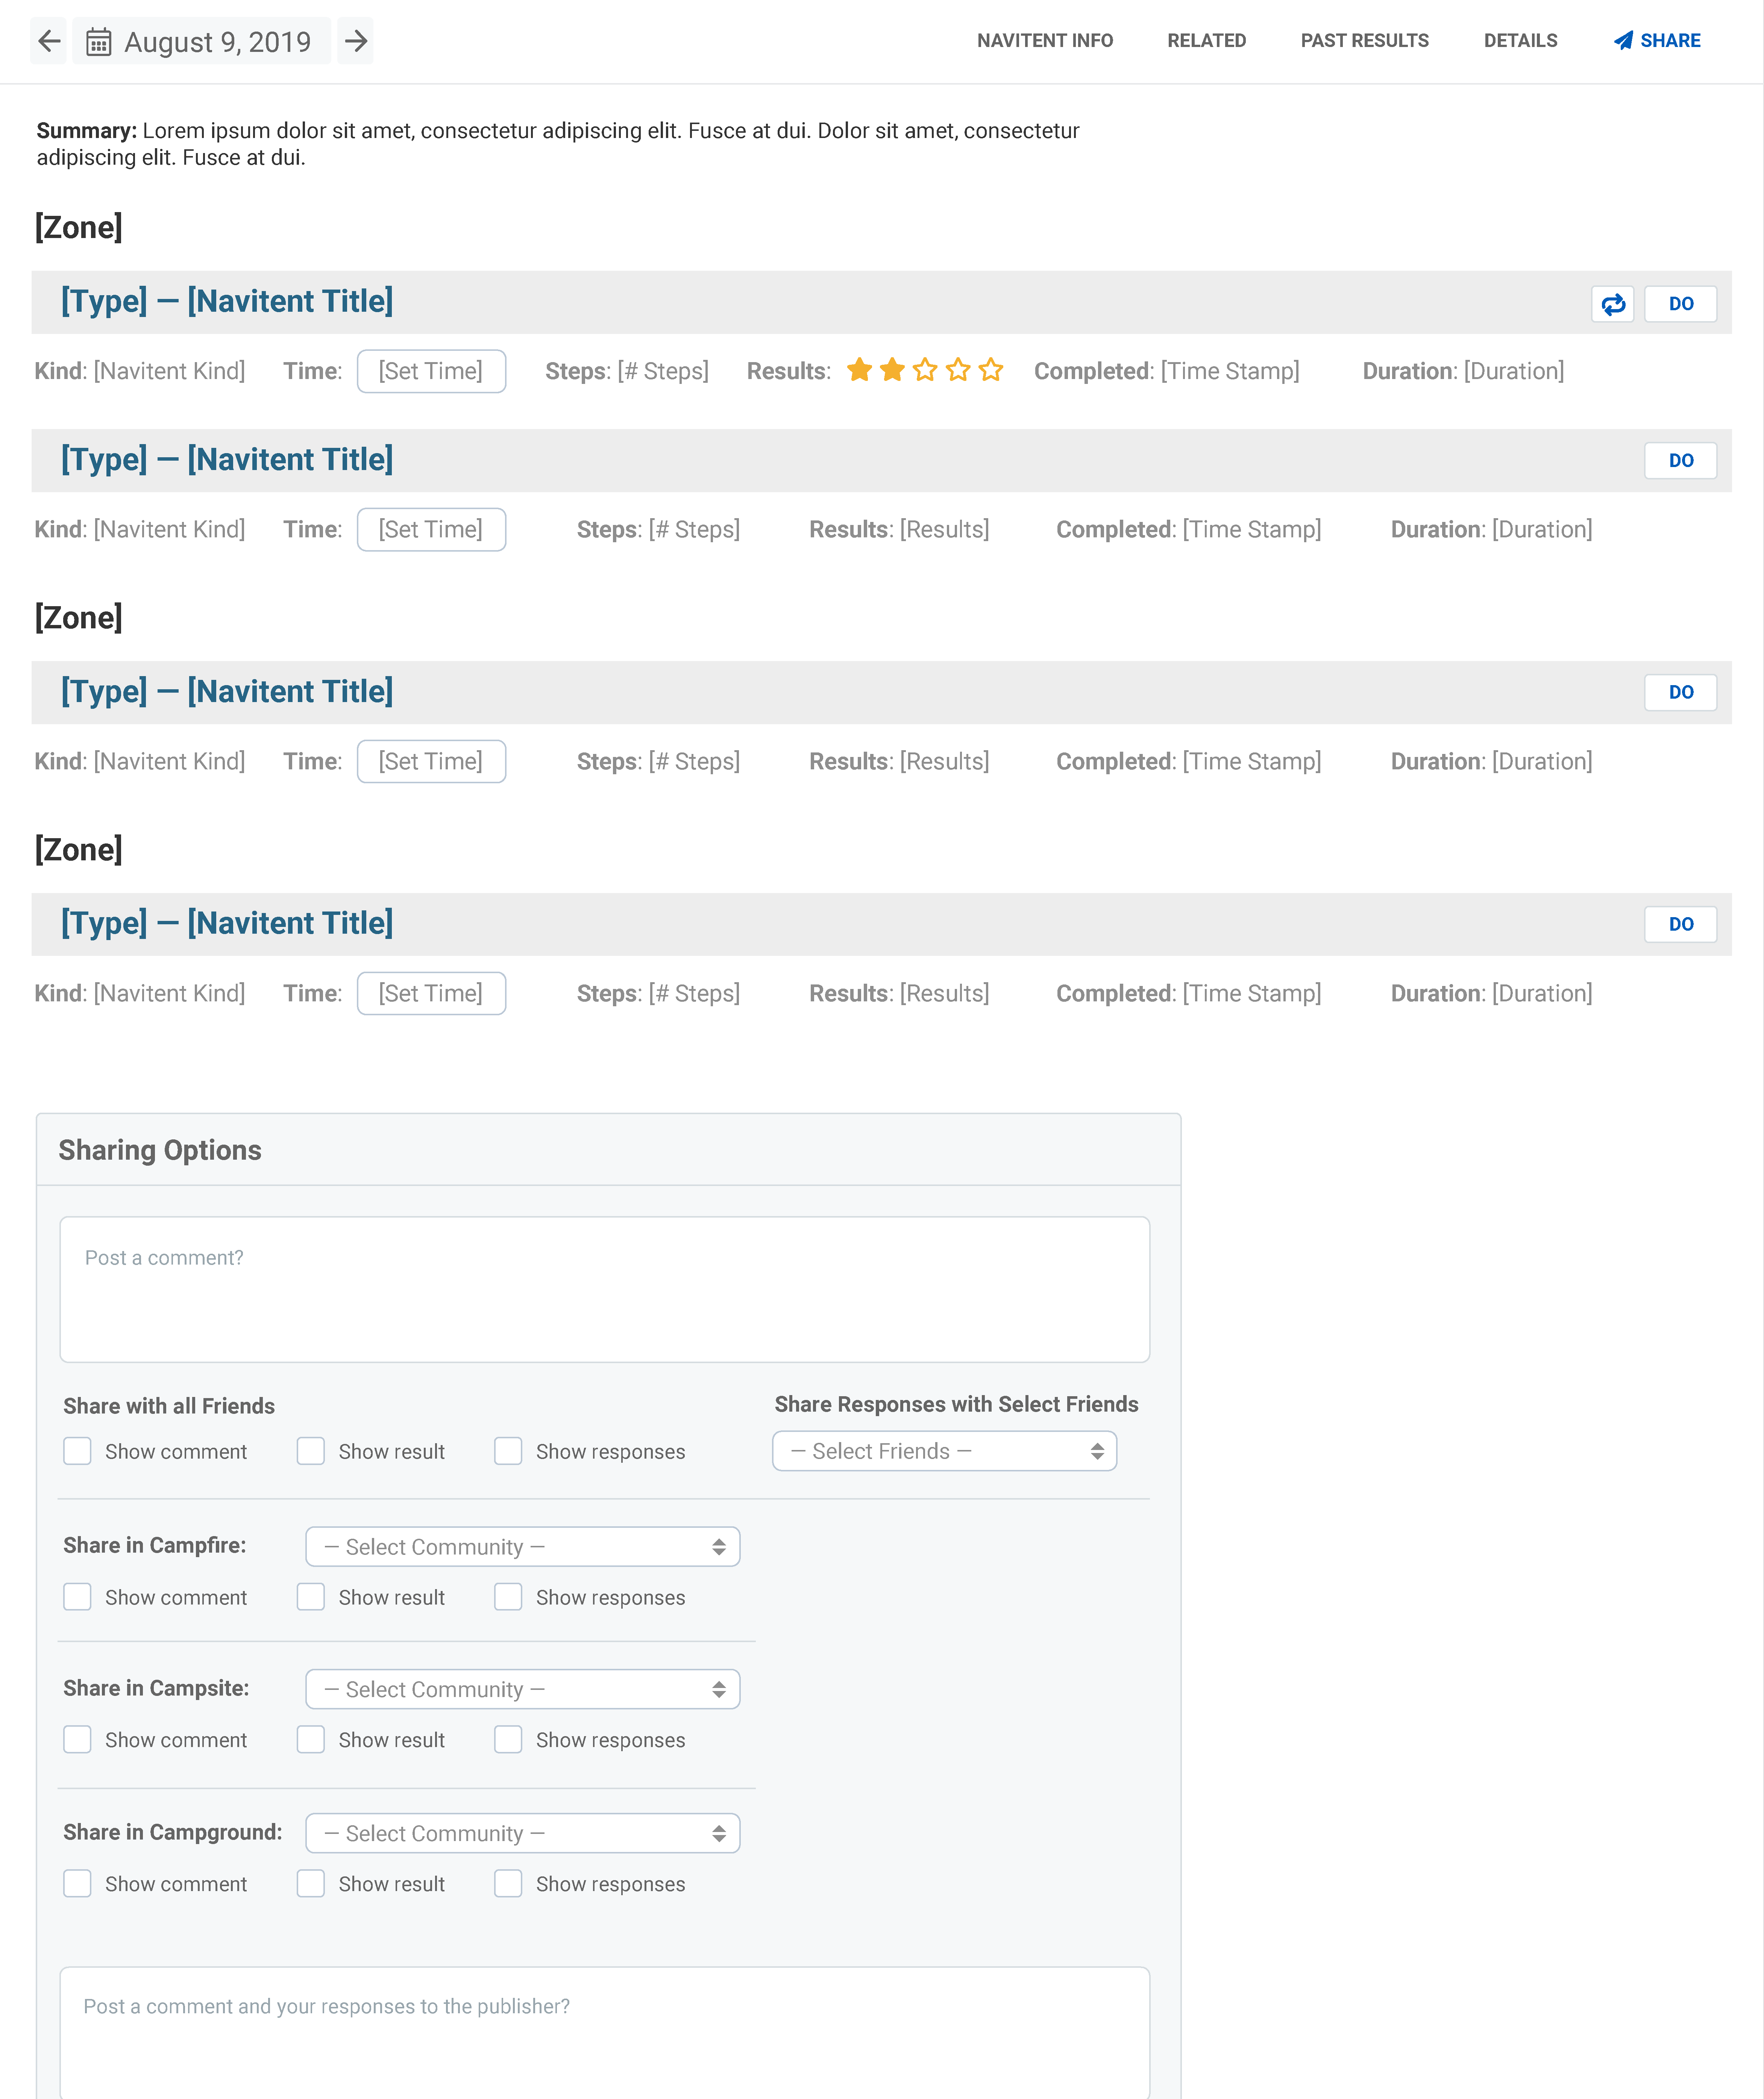The width and height of the screenshot is (1764, 2099).
Task: Check Show comment under Share in Campsite
Action: (x=77, y=1740)
